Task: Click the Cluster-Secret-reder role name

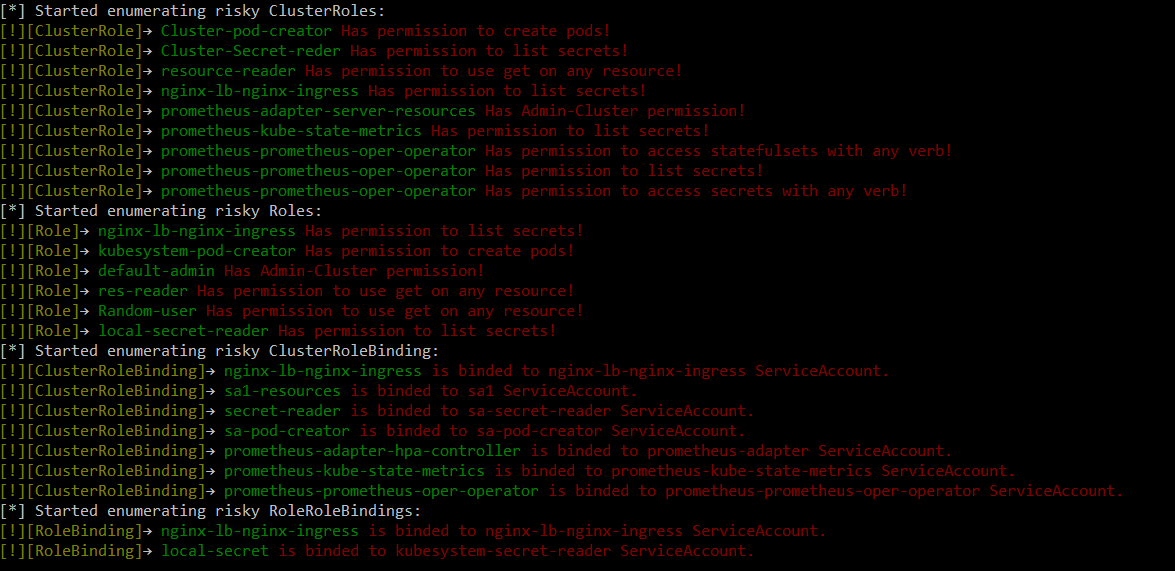Action: 251,51
